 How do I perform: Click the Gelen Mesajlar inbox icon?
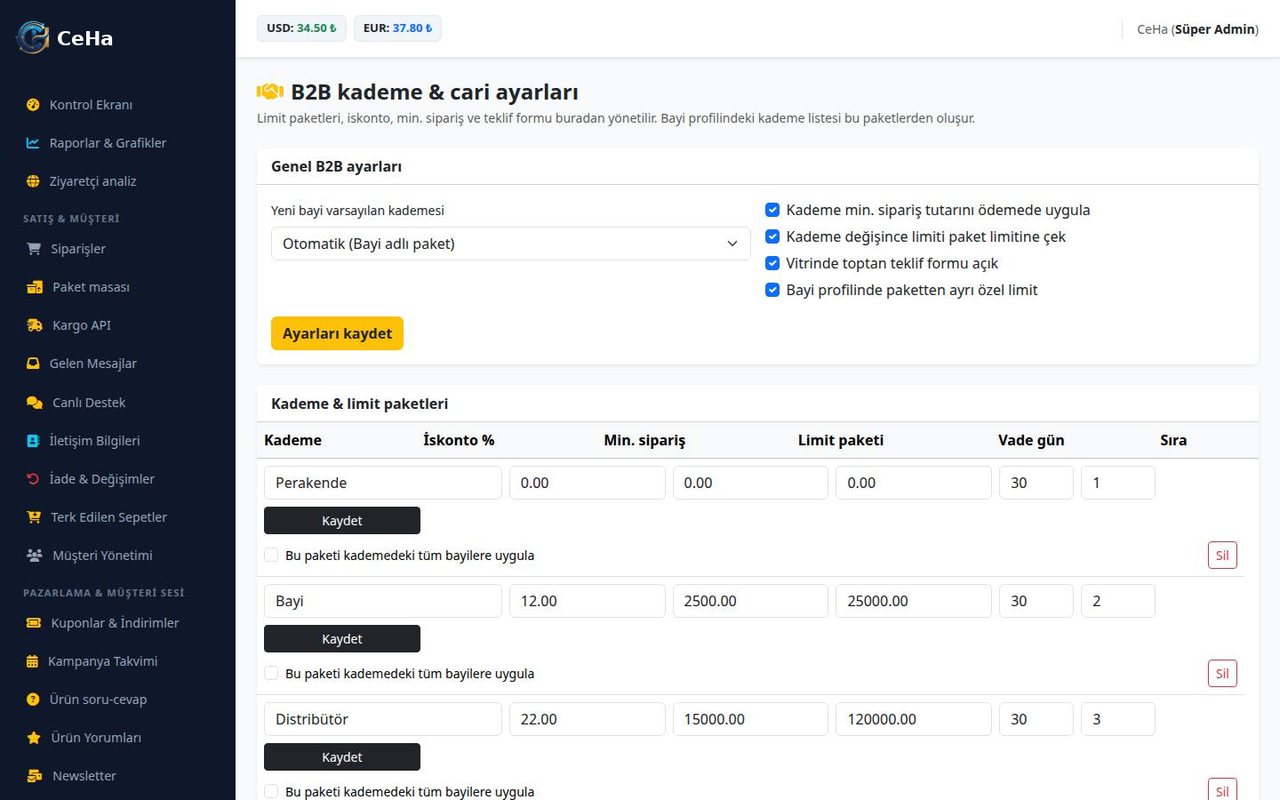point(33,364)
